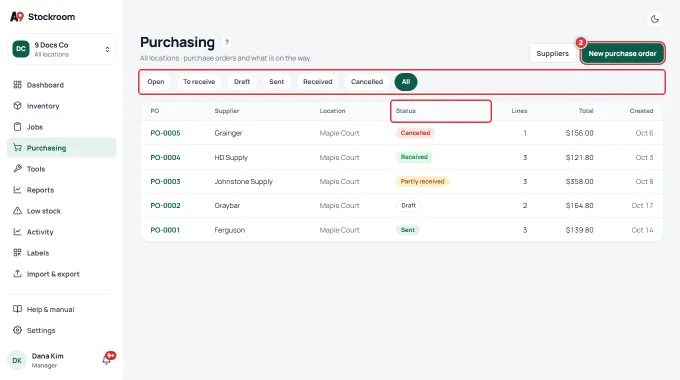Click Johnstone Supply supplier name

243,181
